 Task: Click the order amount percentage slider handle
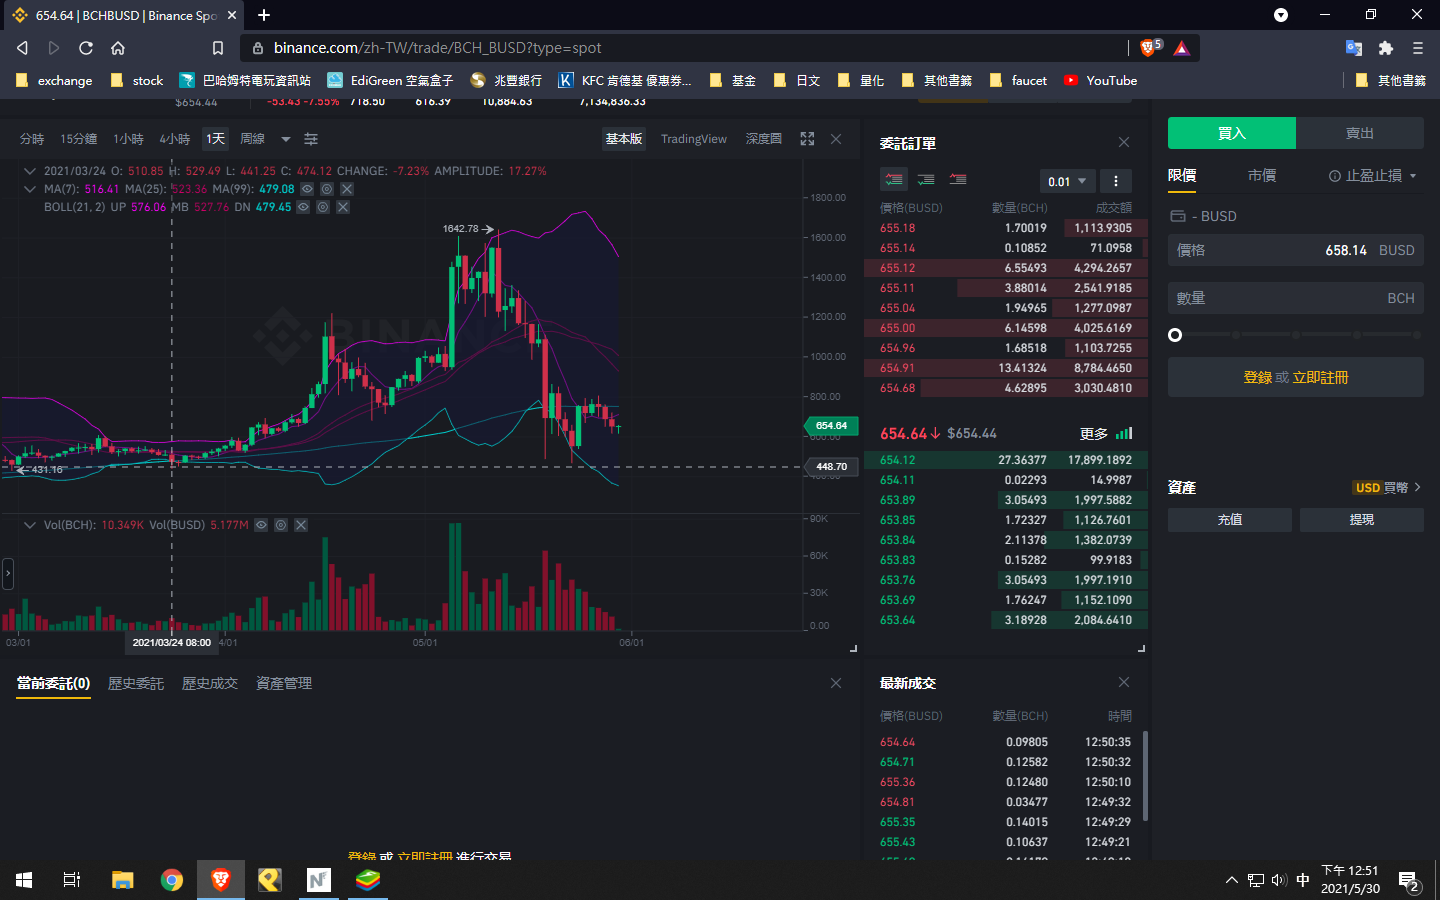click(x=1175, y=335)
